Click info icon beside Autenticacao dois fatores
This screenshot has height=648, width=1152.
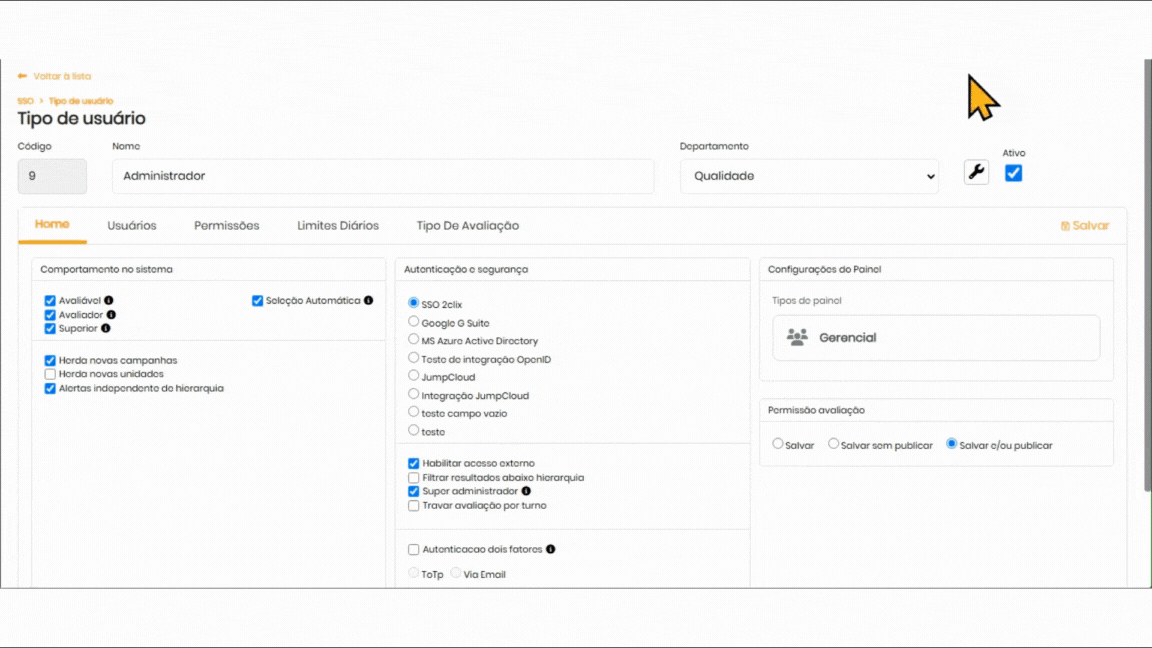(x=550, y=549)
